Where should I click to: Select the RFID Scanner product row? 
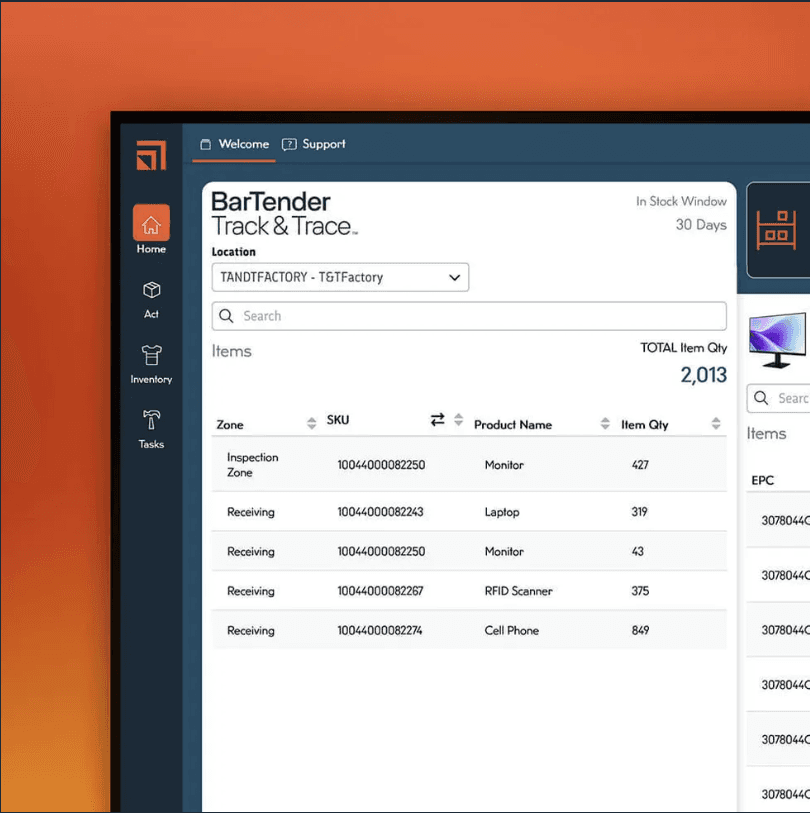(469, 591)
